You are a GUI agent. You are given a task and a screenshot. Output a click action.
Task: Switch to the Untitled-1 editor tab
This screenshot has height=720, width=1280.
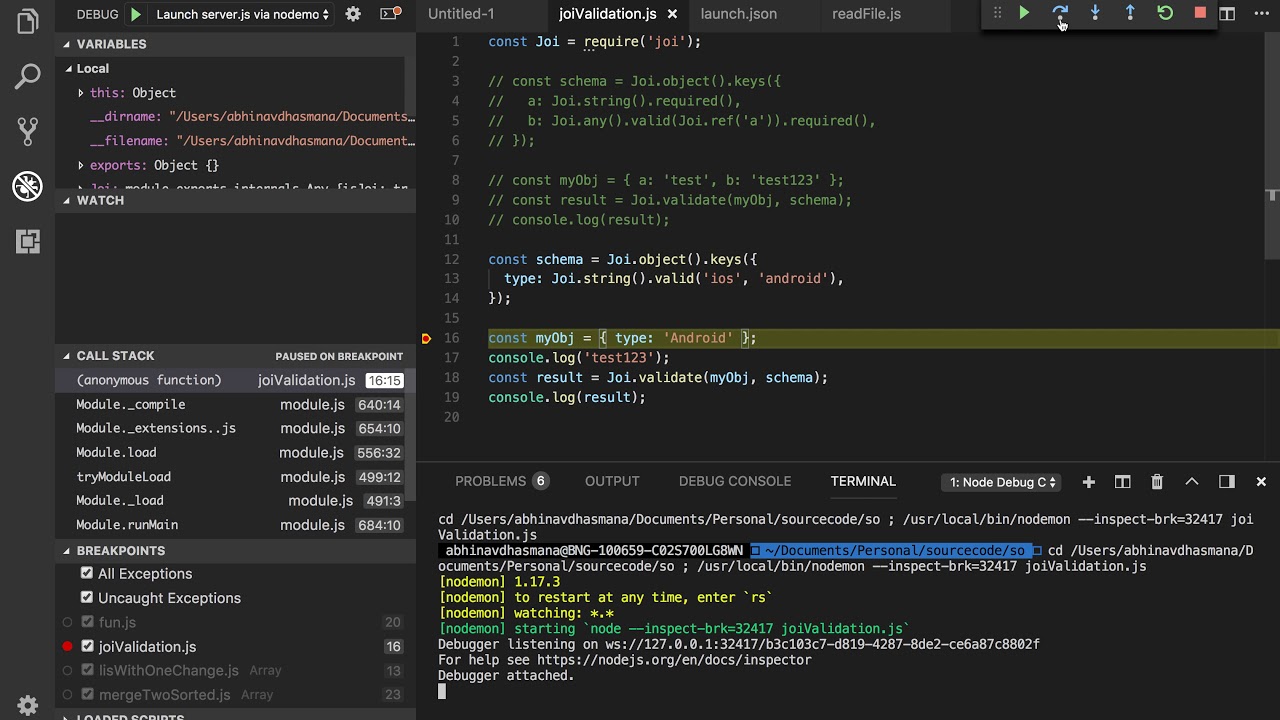pos(461,14)
